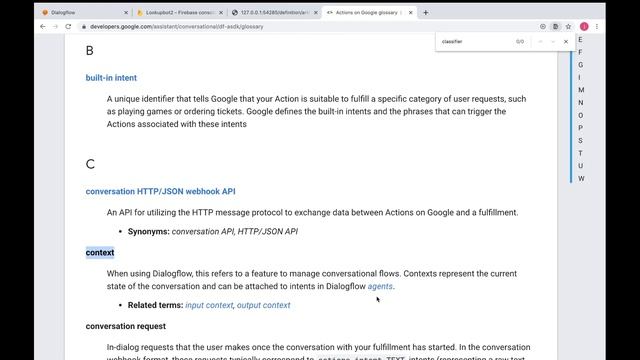Jump to the previous find match

pyautogui.click(x=540, y=42)
